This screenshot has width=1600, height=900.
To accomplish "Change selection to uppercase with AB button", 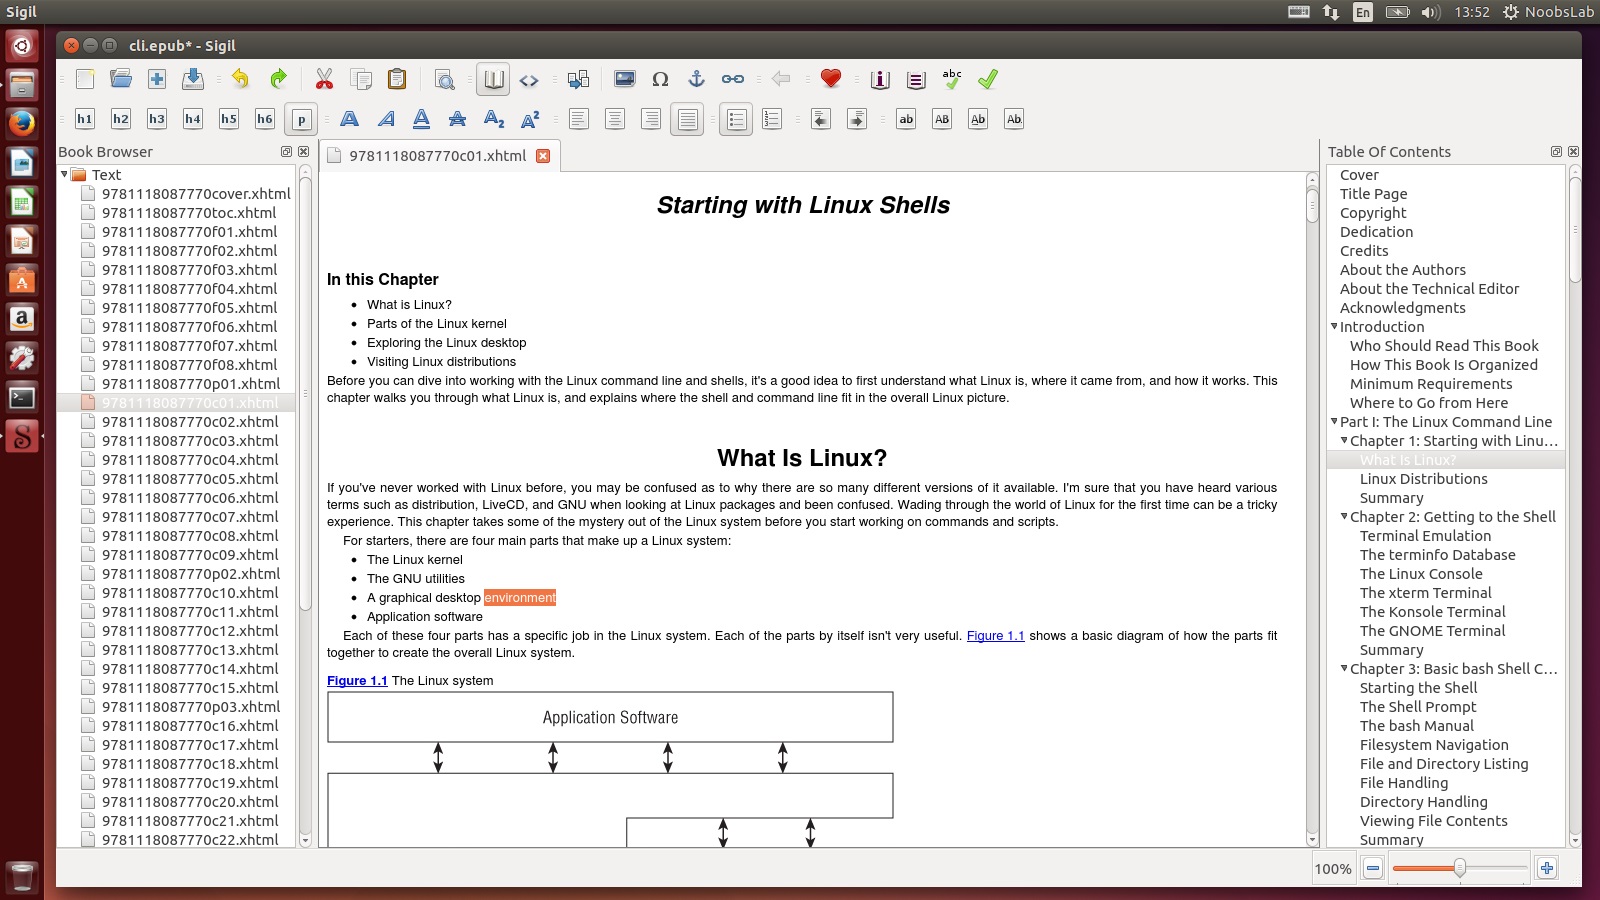I will click(942, 119).
